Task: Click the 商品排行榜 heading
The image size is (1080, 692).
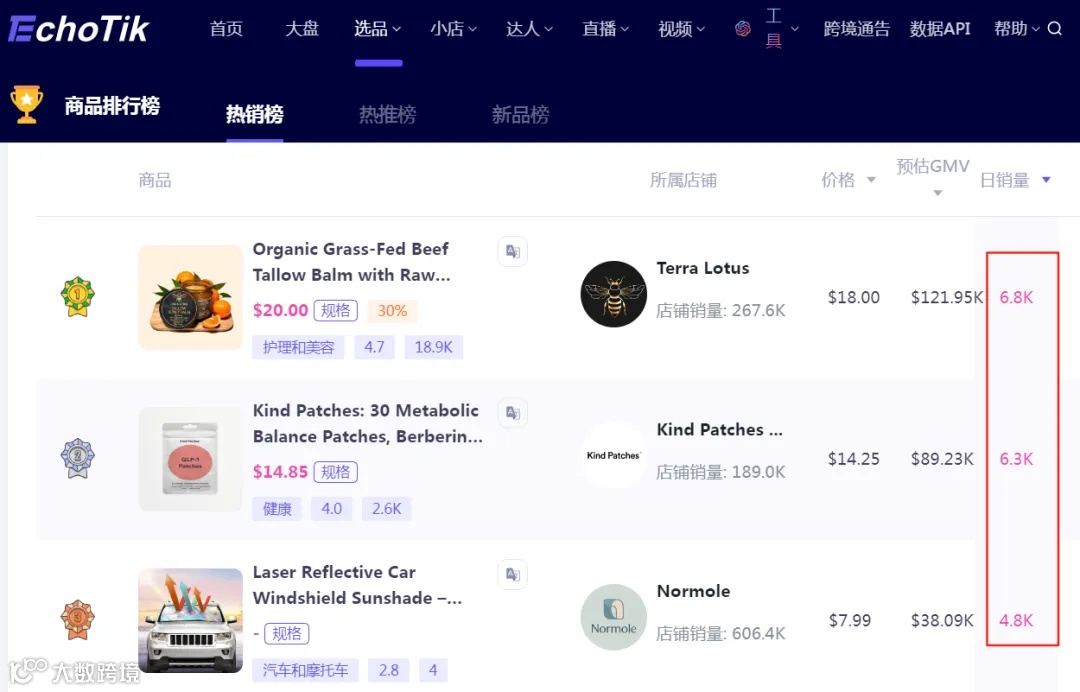Action: pyautogui.click(x=112, y=105)
